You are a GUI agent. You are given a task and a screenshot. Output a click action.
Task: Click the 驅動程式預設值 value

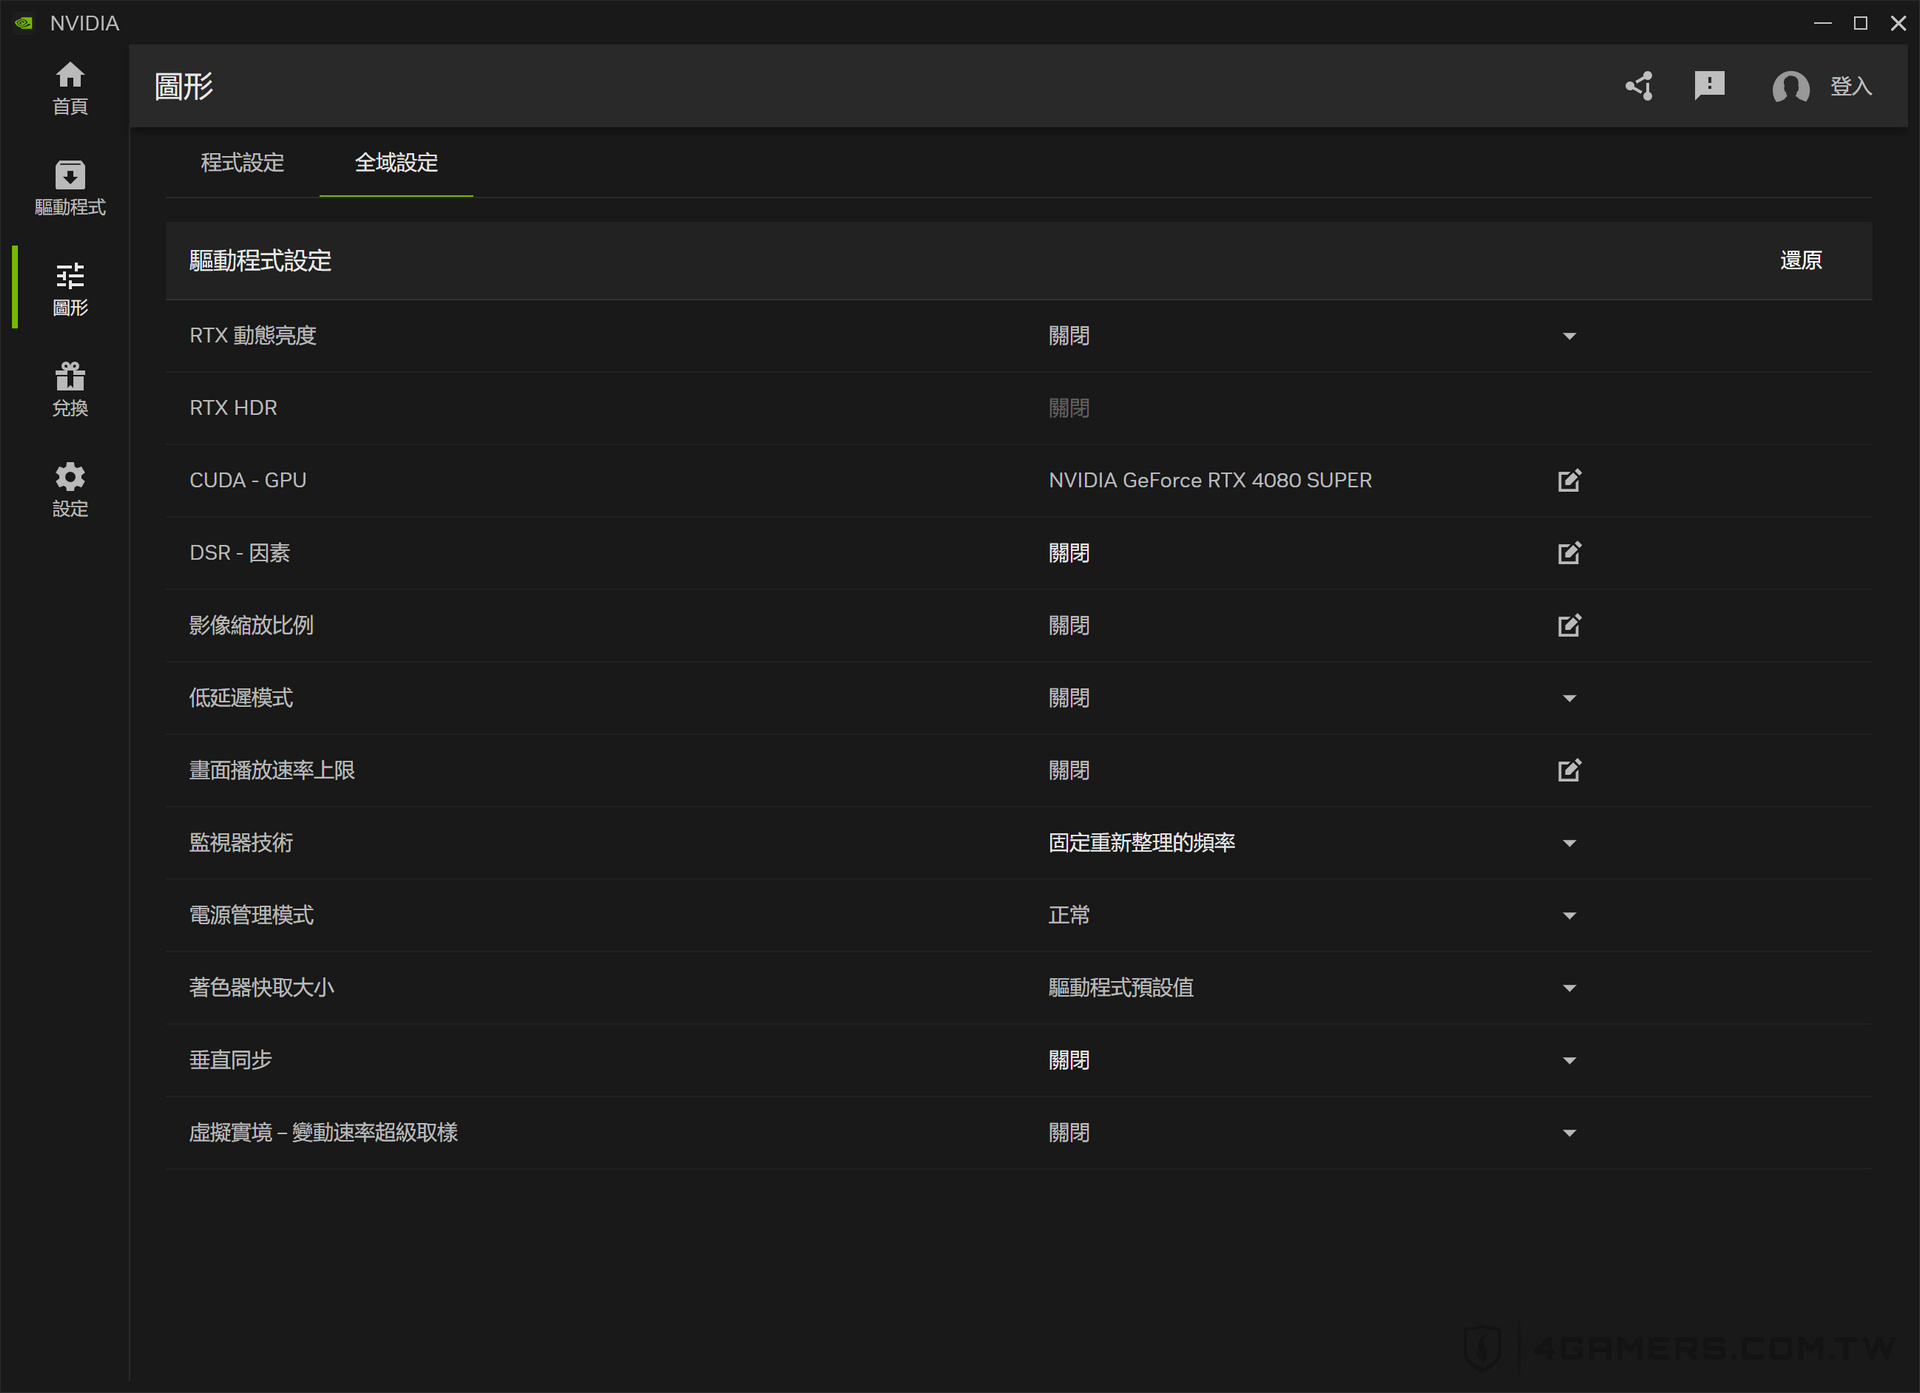click(x=1121, y=988)
